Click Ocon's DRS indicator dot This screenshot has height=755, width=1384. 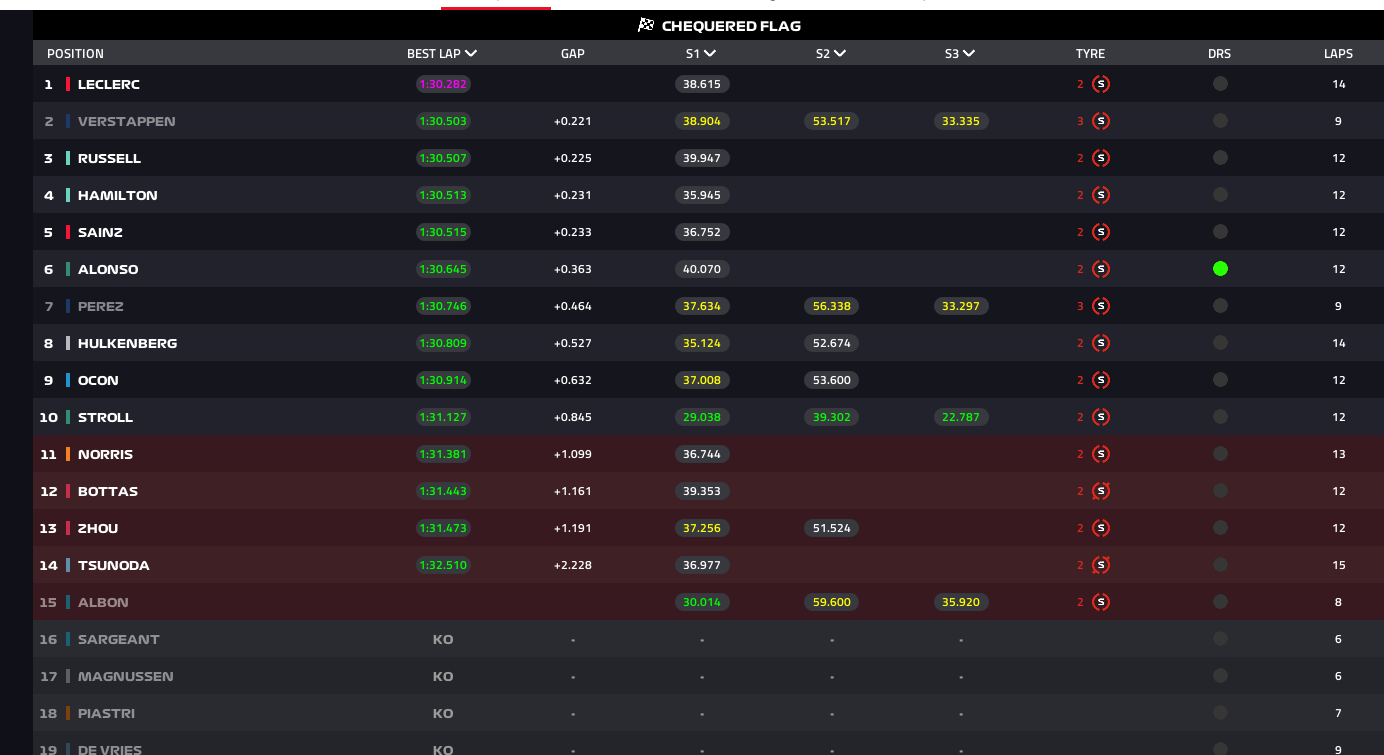tap(1220, 380)
